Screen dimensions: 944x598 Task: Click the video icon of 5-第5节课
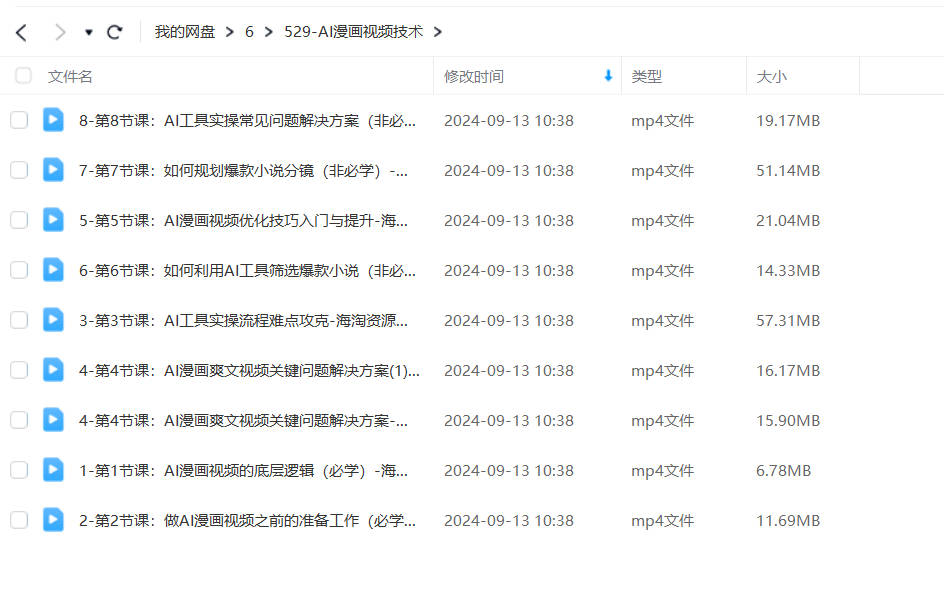53,220
